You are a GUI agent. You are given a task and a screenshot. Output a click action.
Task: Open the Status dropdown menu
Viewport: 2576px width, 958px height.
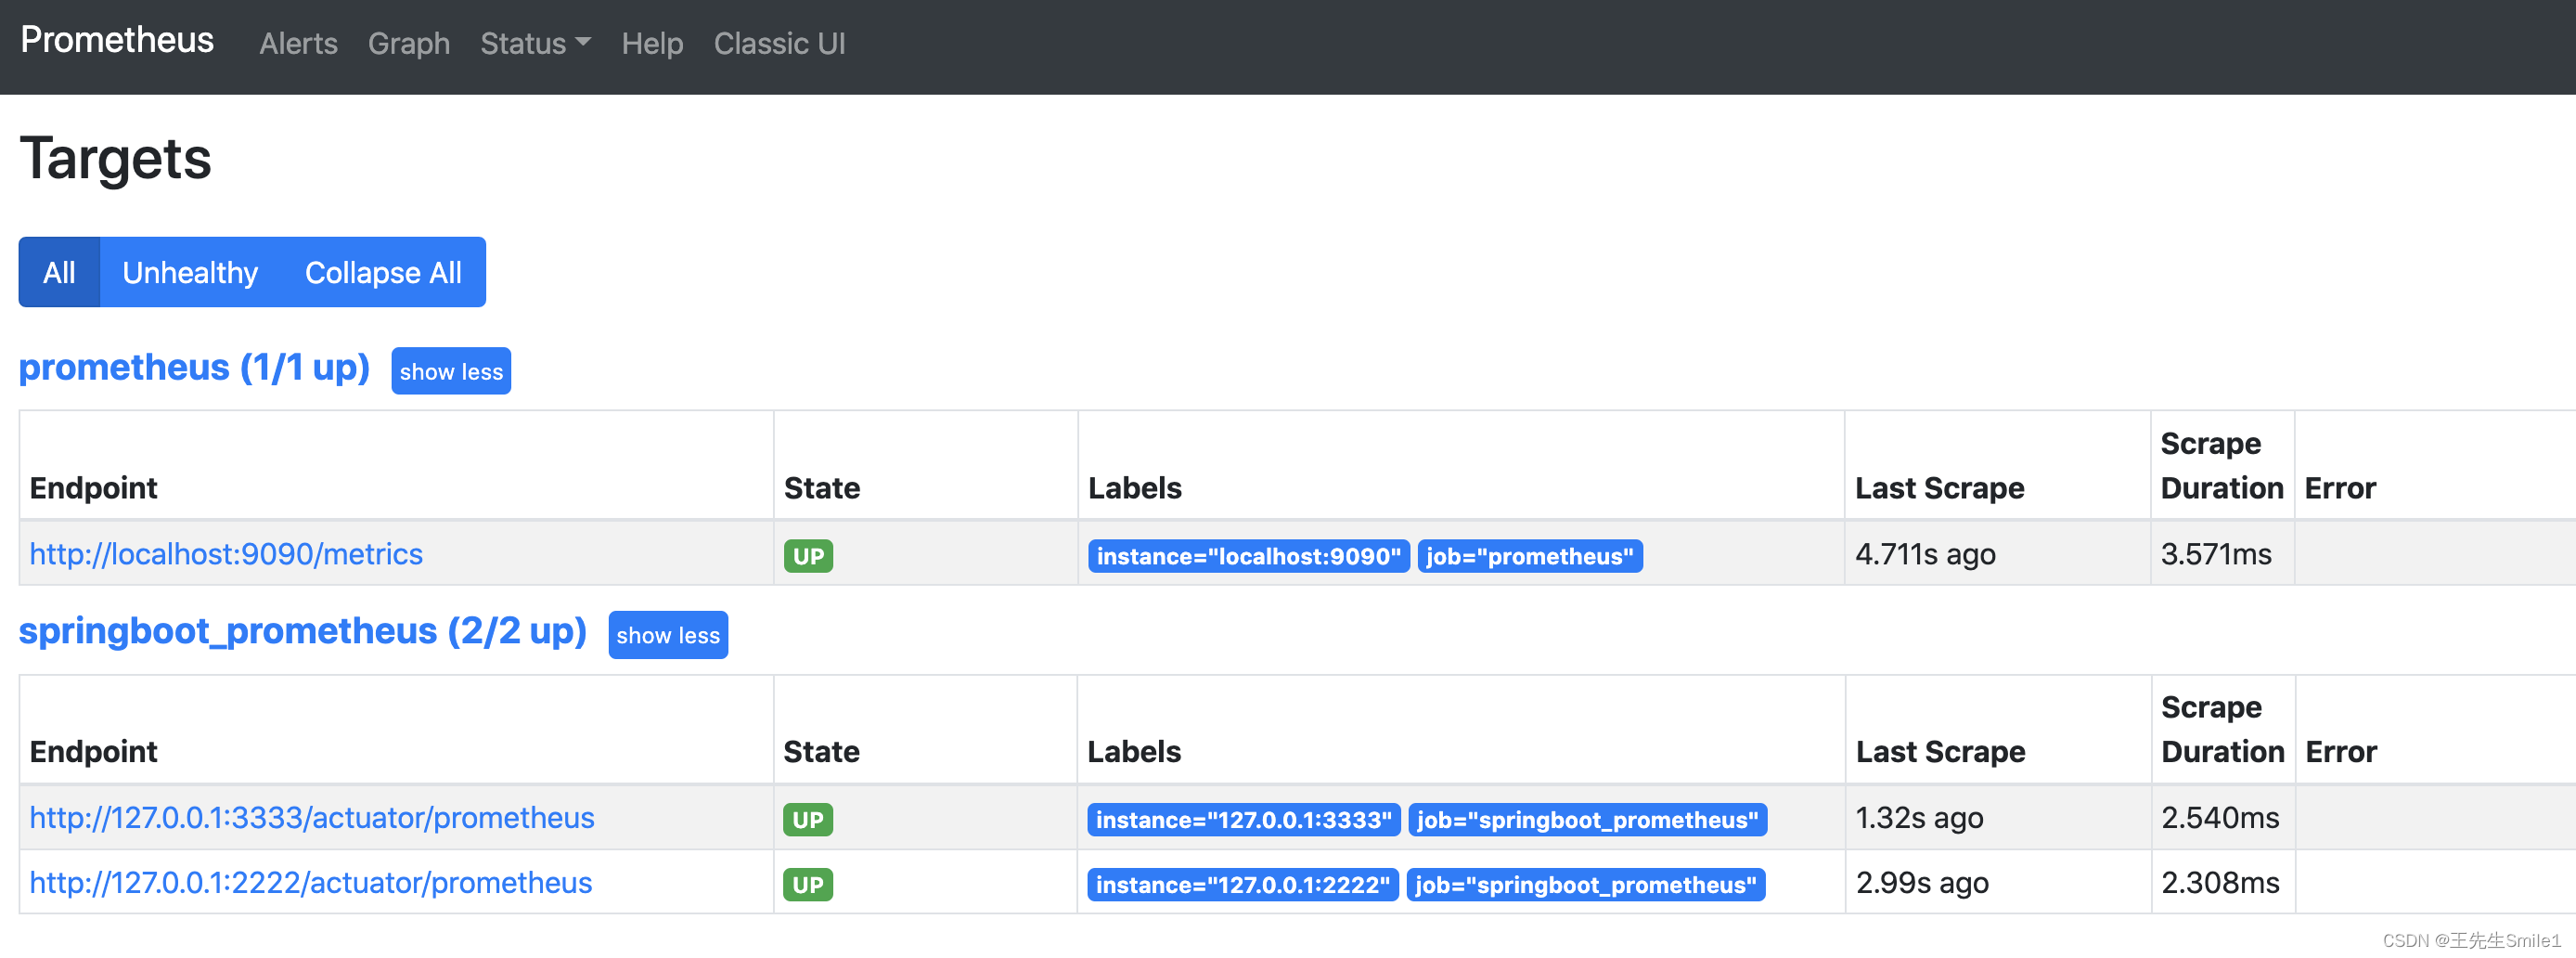click(x=534, y=44)
